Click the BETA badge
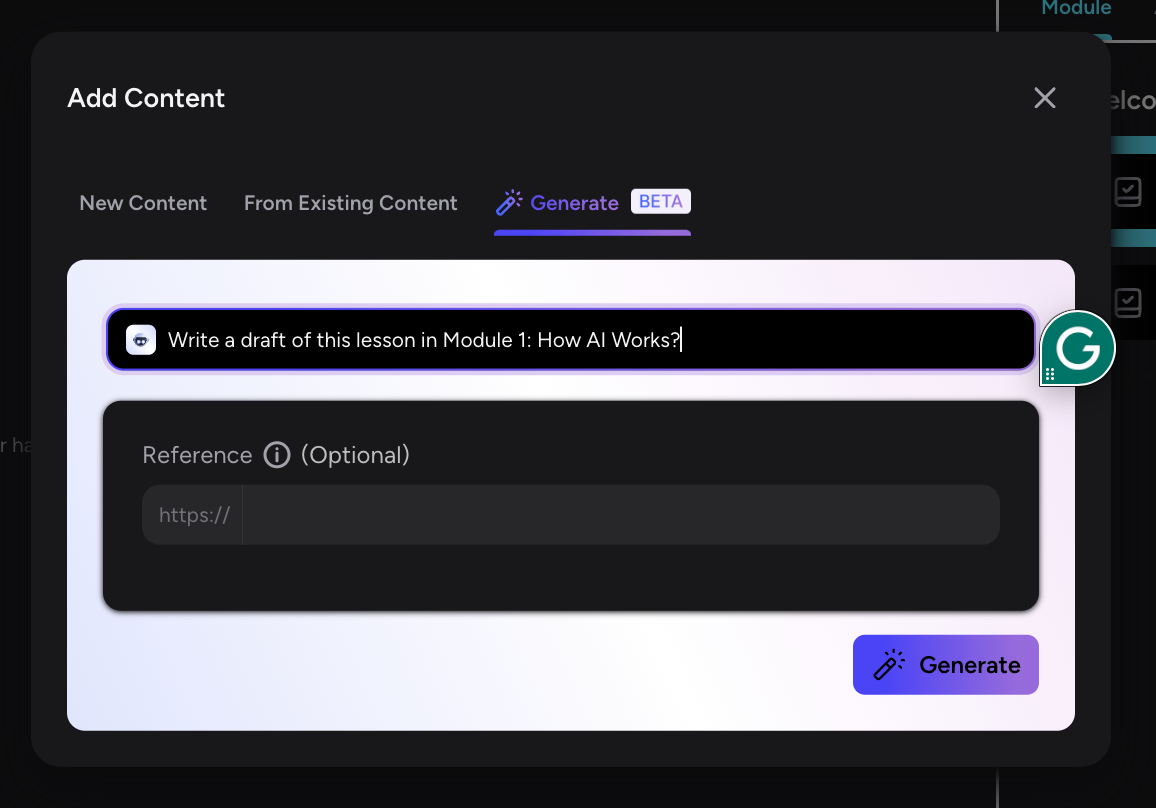Screen dimensions: 1156x808 tap(660, 202)
